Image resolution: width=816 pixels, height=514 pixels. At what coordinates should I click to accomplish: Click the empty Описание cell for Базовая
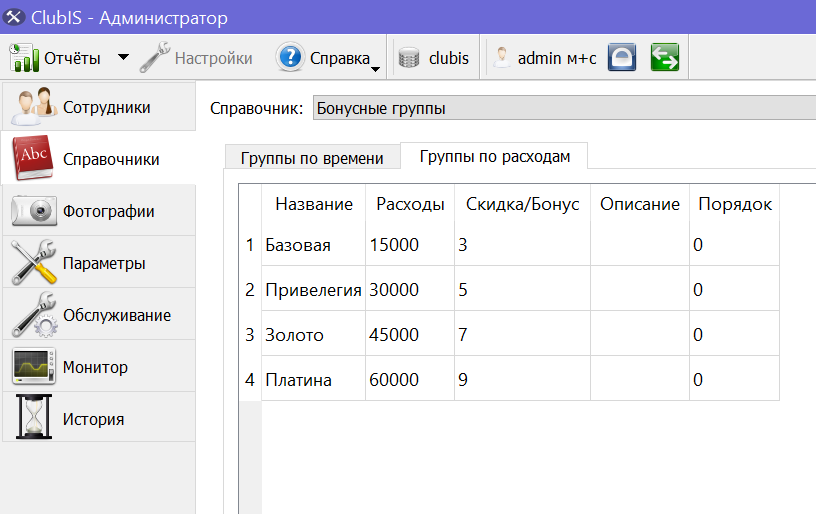640,245
